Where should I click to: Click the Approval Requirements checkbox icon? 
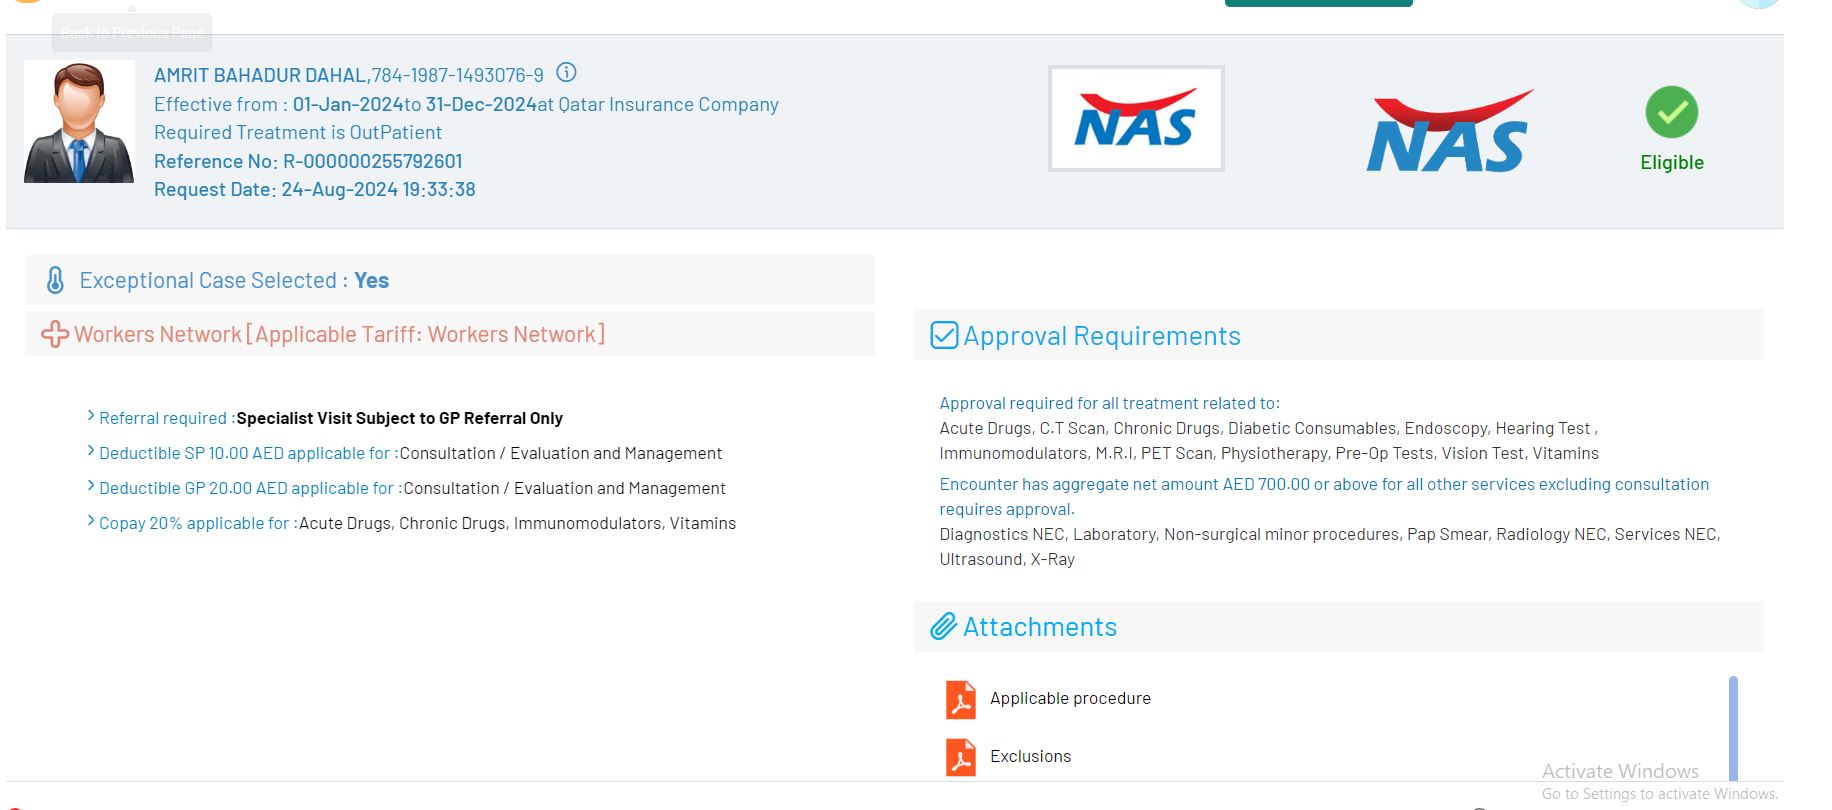tap(944, 335)
